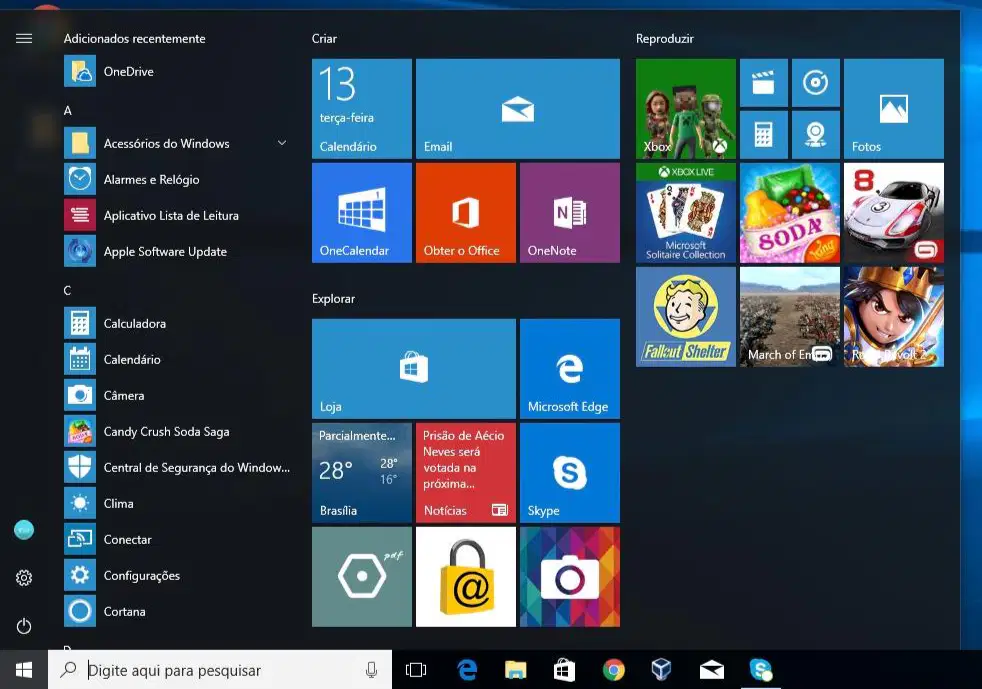Open settings gear in Start sidebar

click(x=24, y=578)
